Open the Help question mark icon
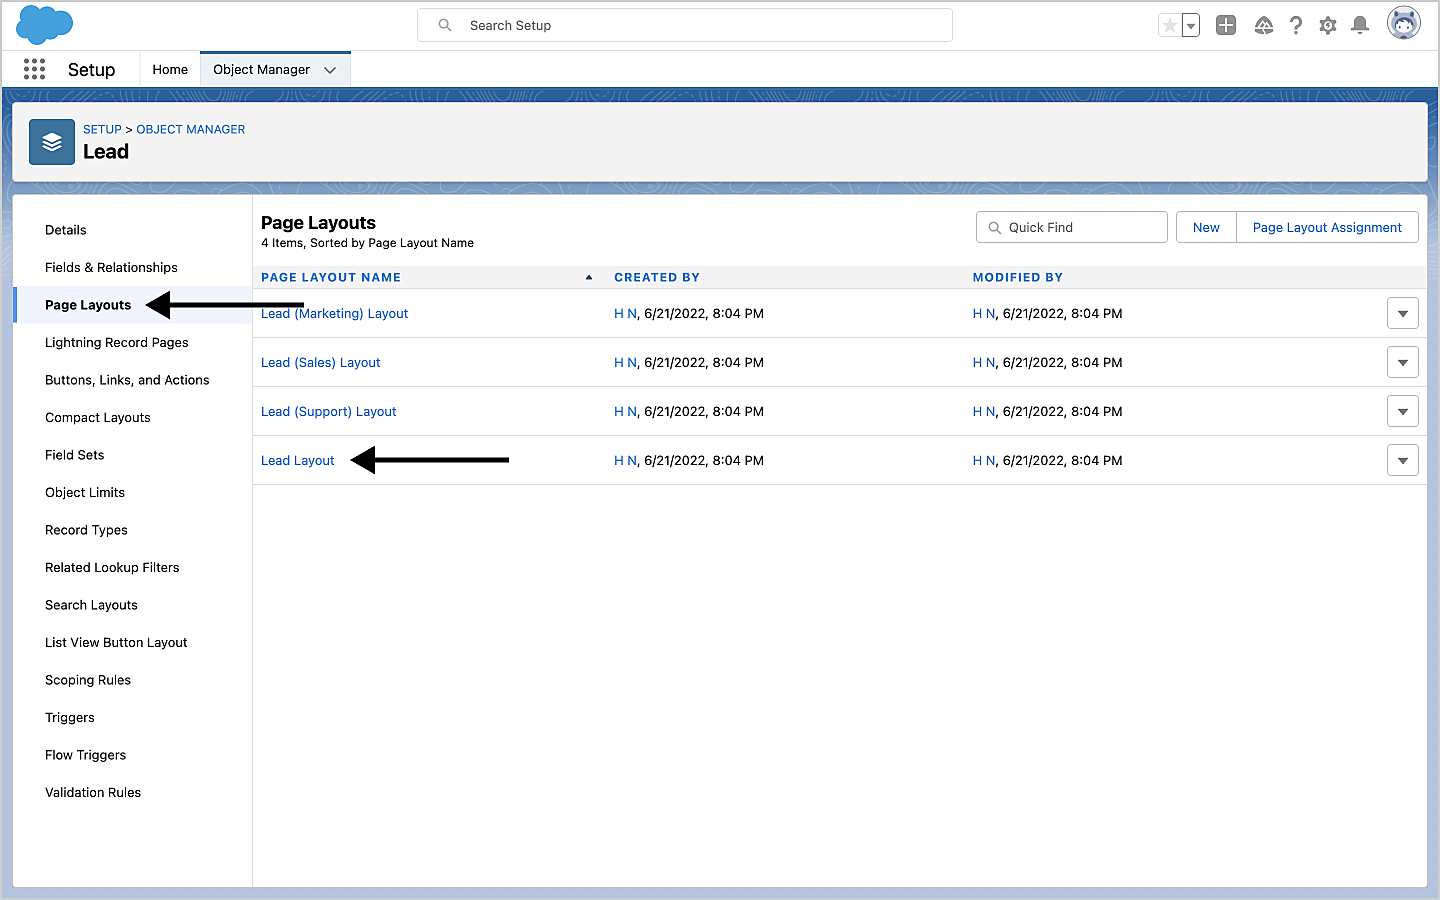Viewport: 1440px width, 900px height. (x=1296, y=26)
